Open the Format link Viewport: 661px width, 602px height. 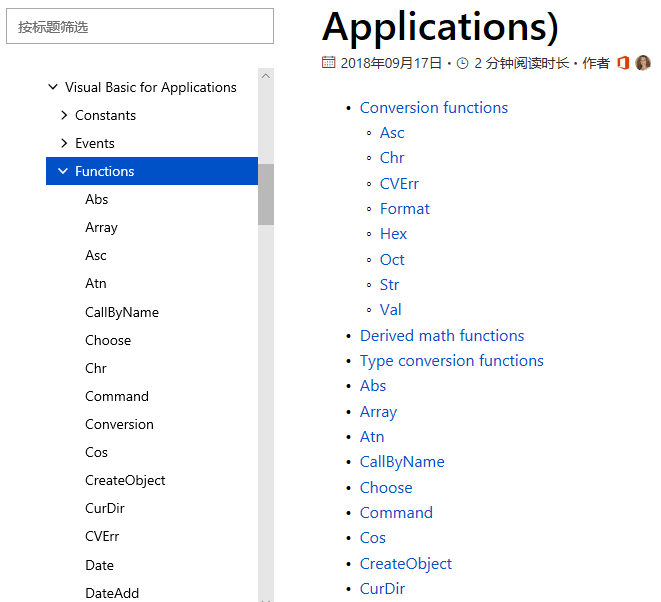point(405,209)
